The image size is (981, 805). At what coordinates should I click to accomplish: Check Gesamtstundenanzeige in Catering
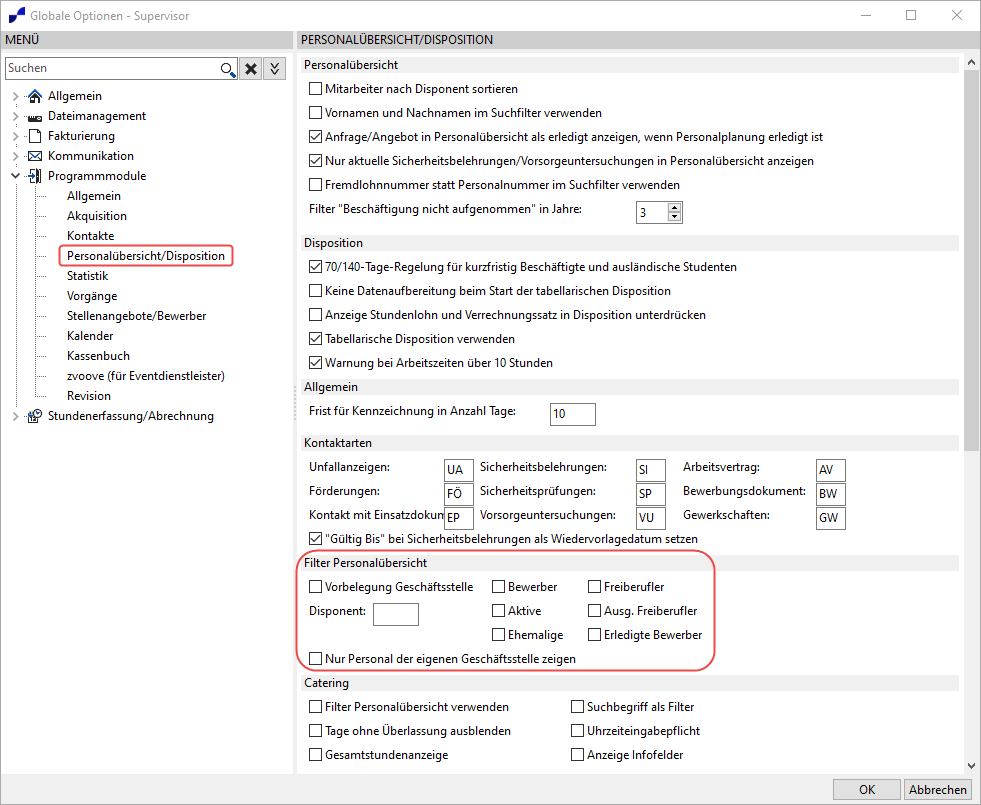tap(315, 755)
